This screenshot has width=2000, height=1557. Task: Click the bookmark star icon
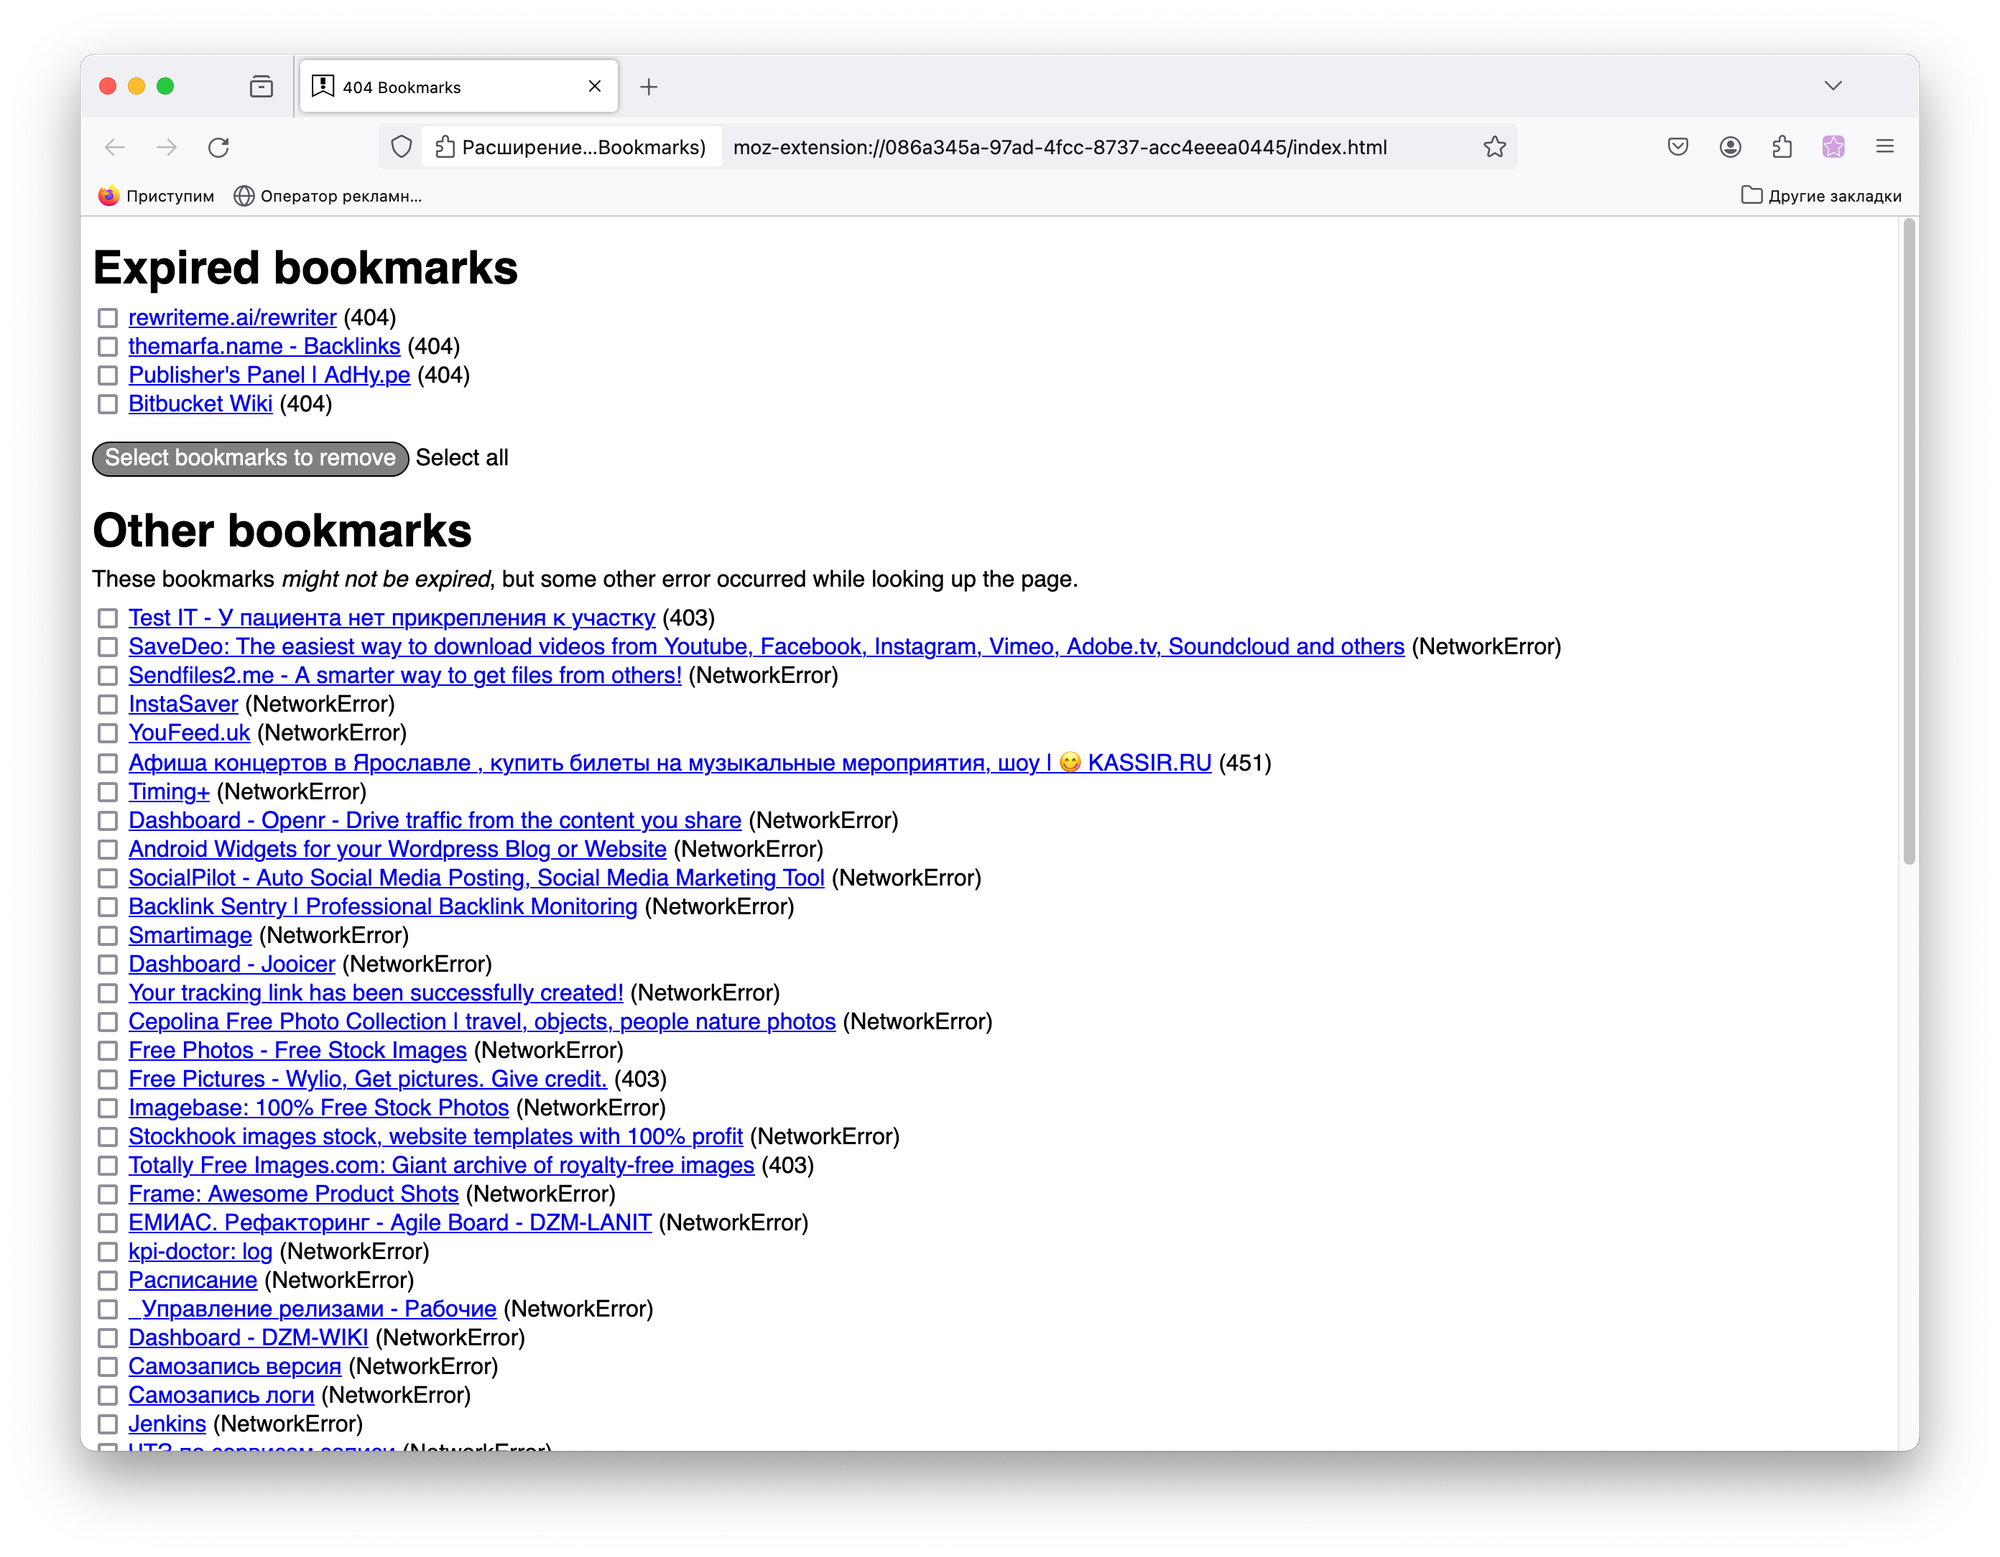[1494, 147]
